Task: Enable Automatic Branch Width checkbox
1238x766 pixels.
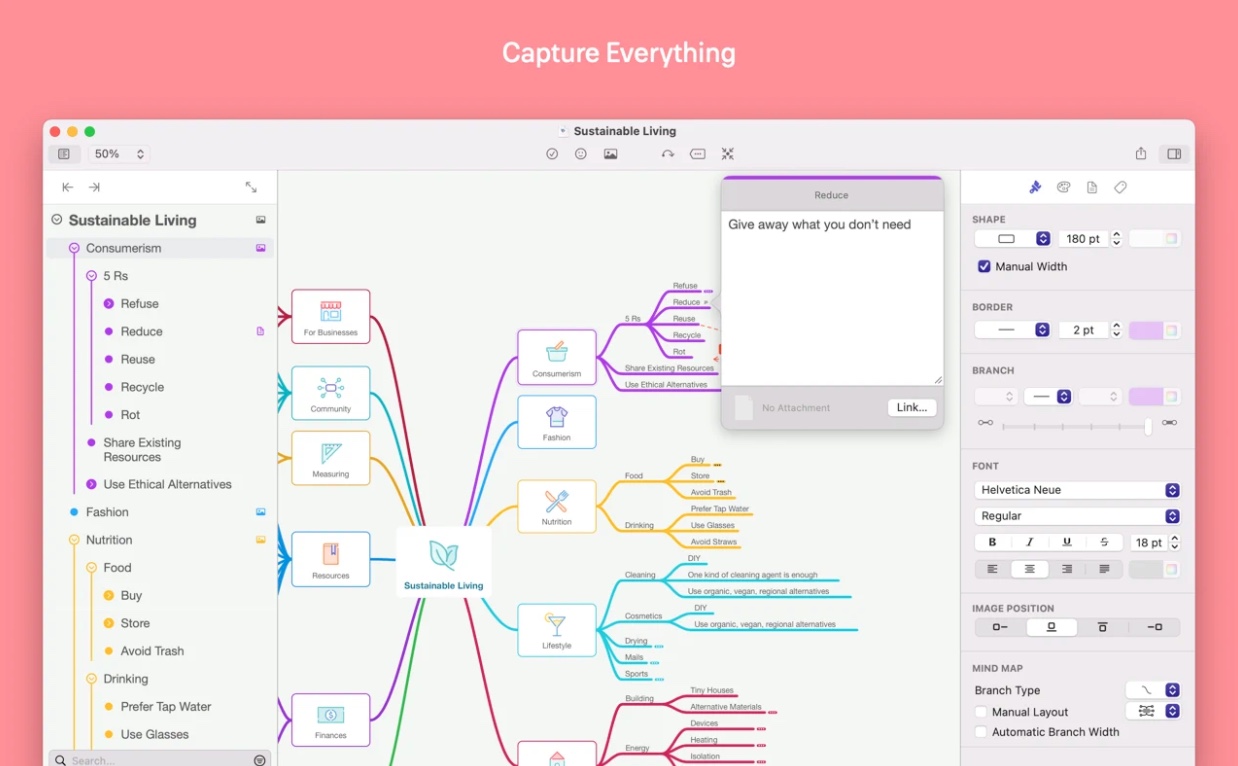Action: [981, 732]
